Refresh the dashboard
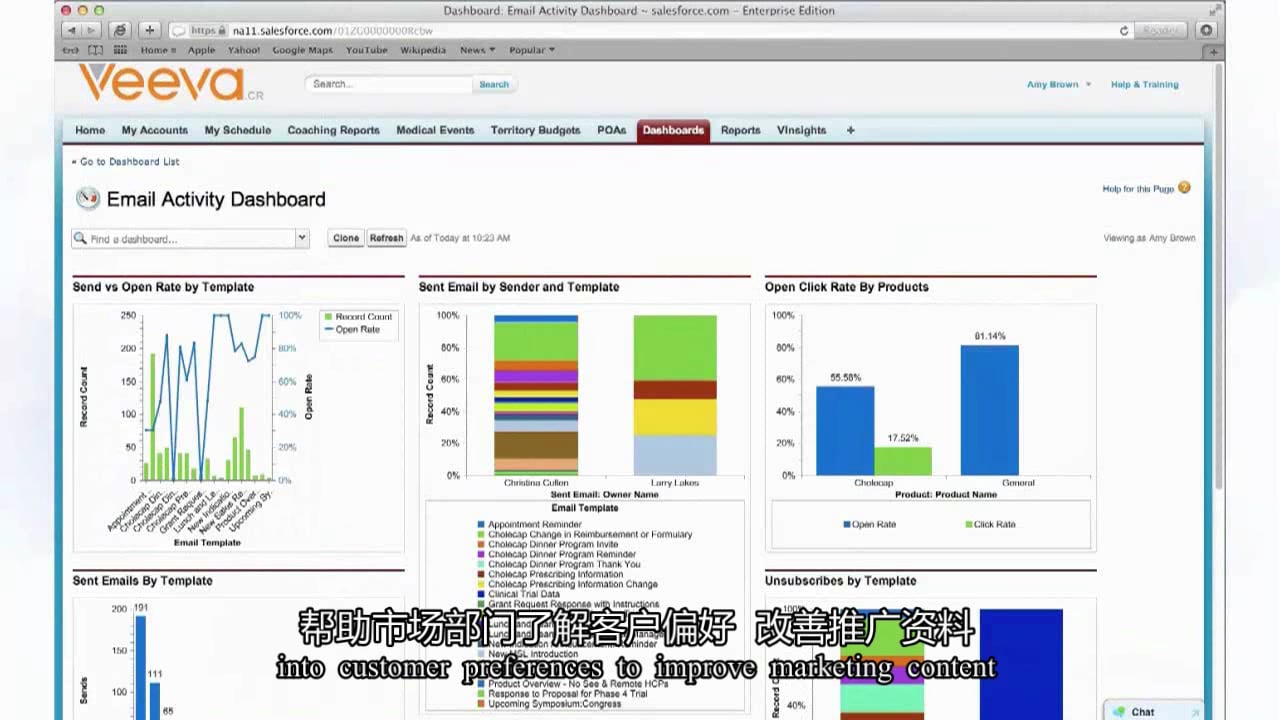This screenshot has height=720, width=1280. 386,238
